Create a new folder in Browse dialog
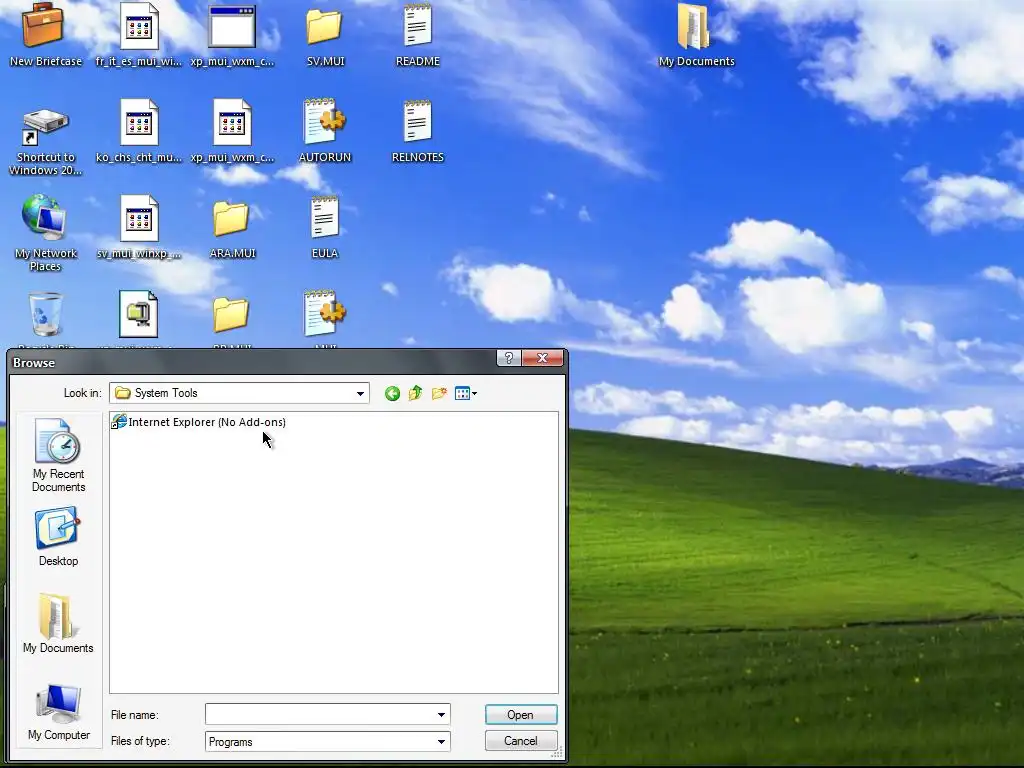1024x768 pixels. (439, 393)
